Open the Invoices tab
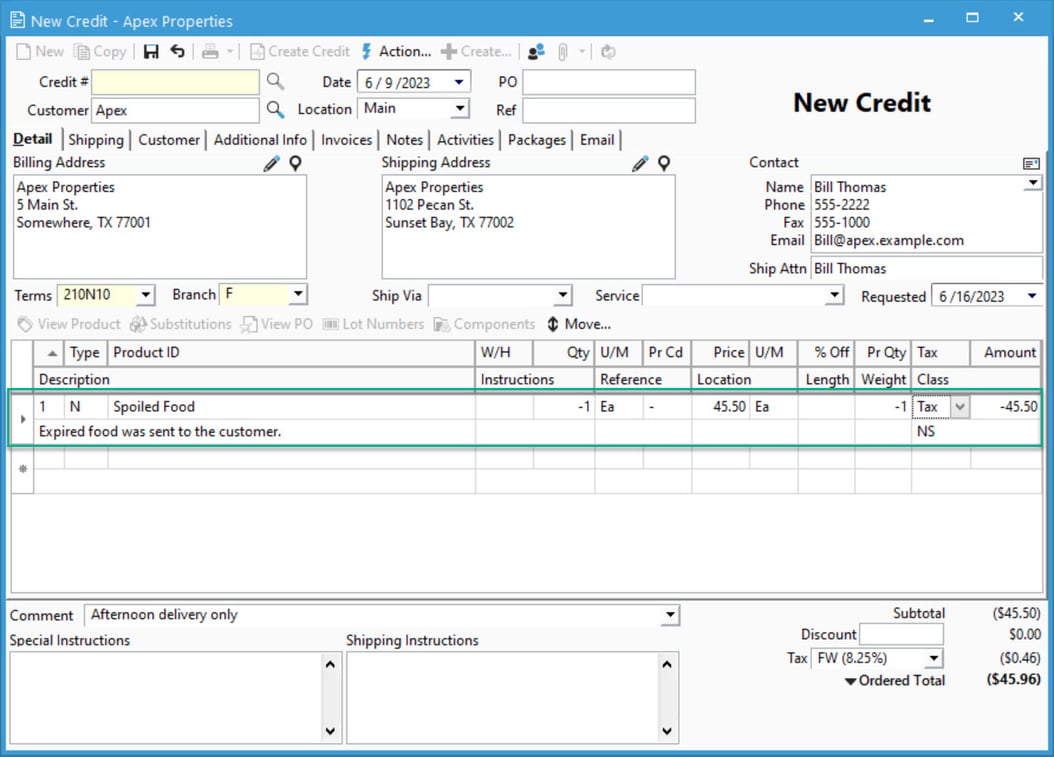Viewport: 1054px width, 757px height. click(x=346, y=140)
